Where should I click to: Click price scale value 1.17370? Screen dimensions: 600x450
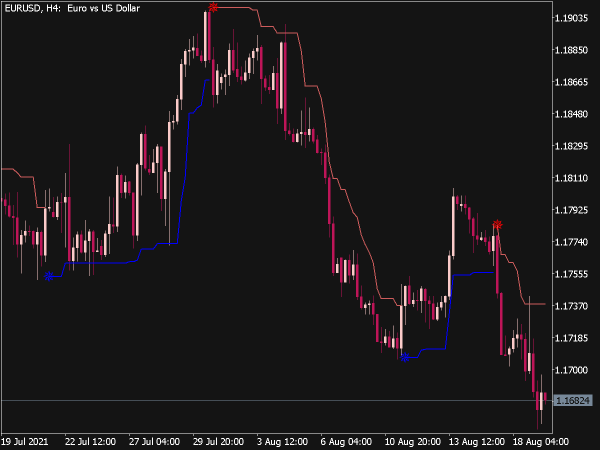coord(571,306)
